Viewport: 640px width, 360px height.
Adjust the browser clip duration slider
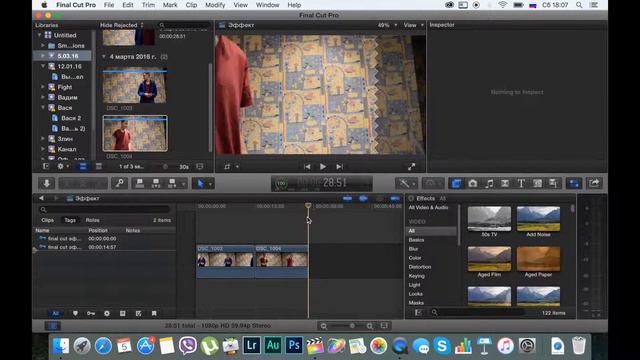point(165,167)
